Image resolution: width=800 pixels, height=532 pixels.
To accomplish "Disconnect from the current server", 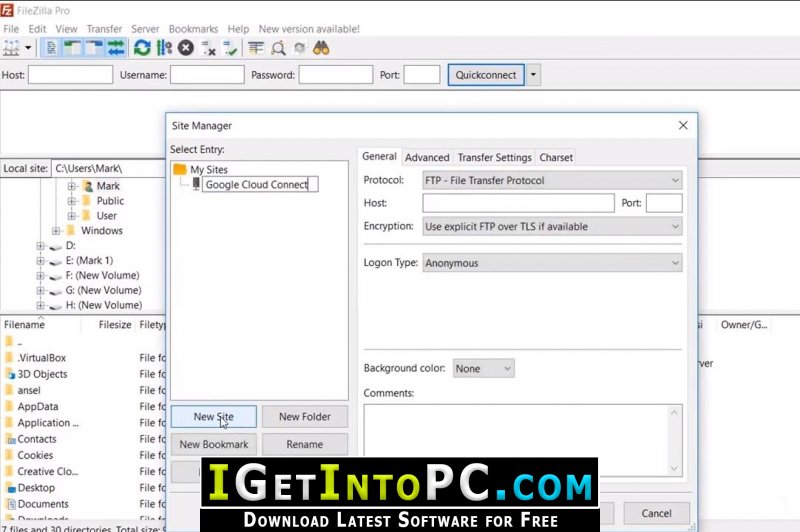I will tap(208, 48).
